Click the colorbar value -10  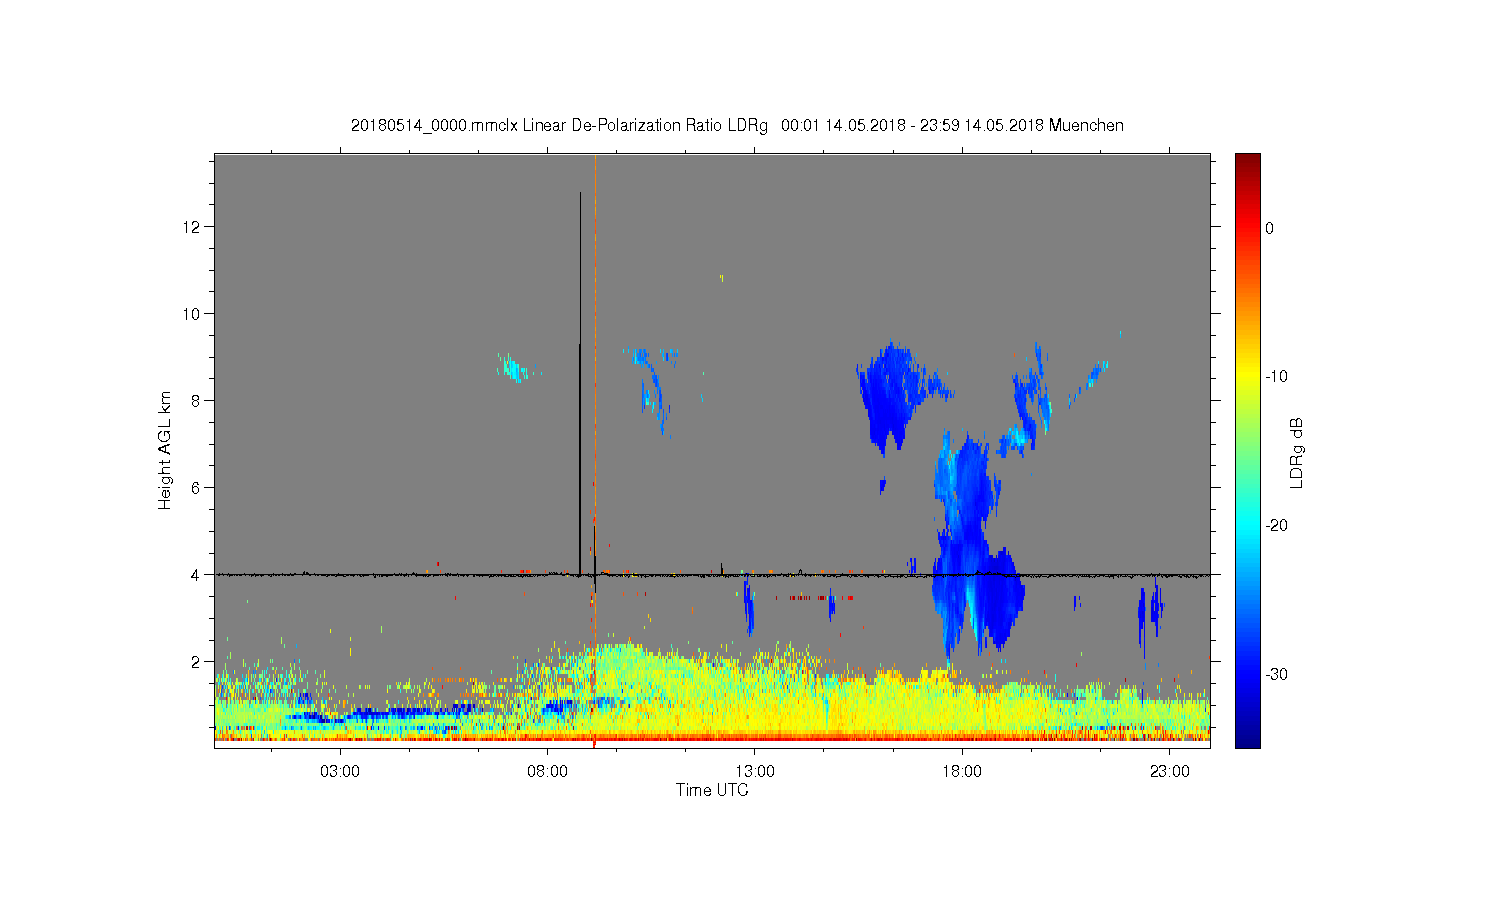[x=1276, y=377]
